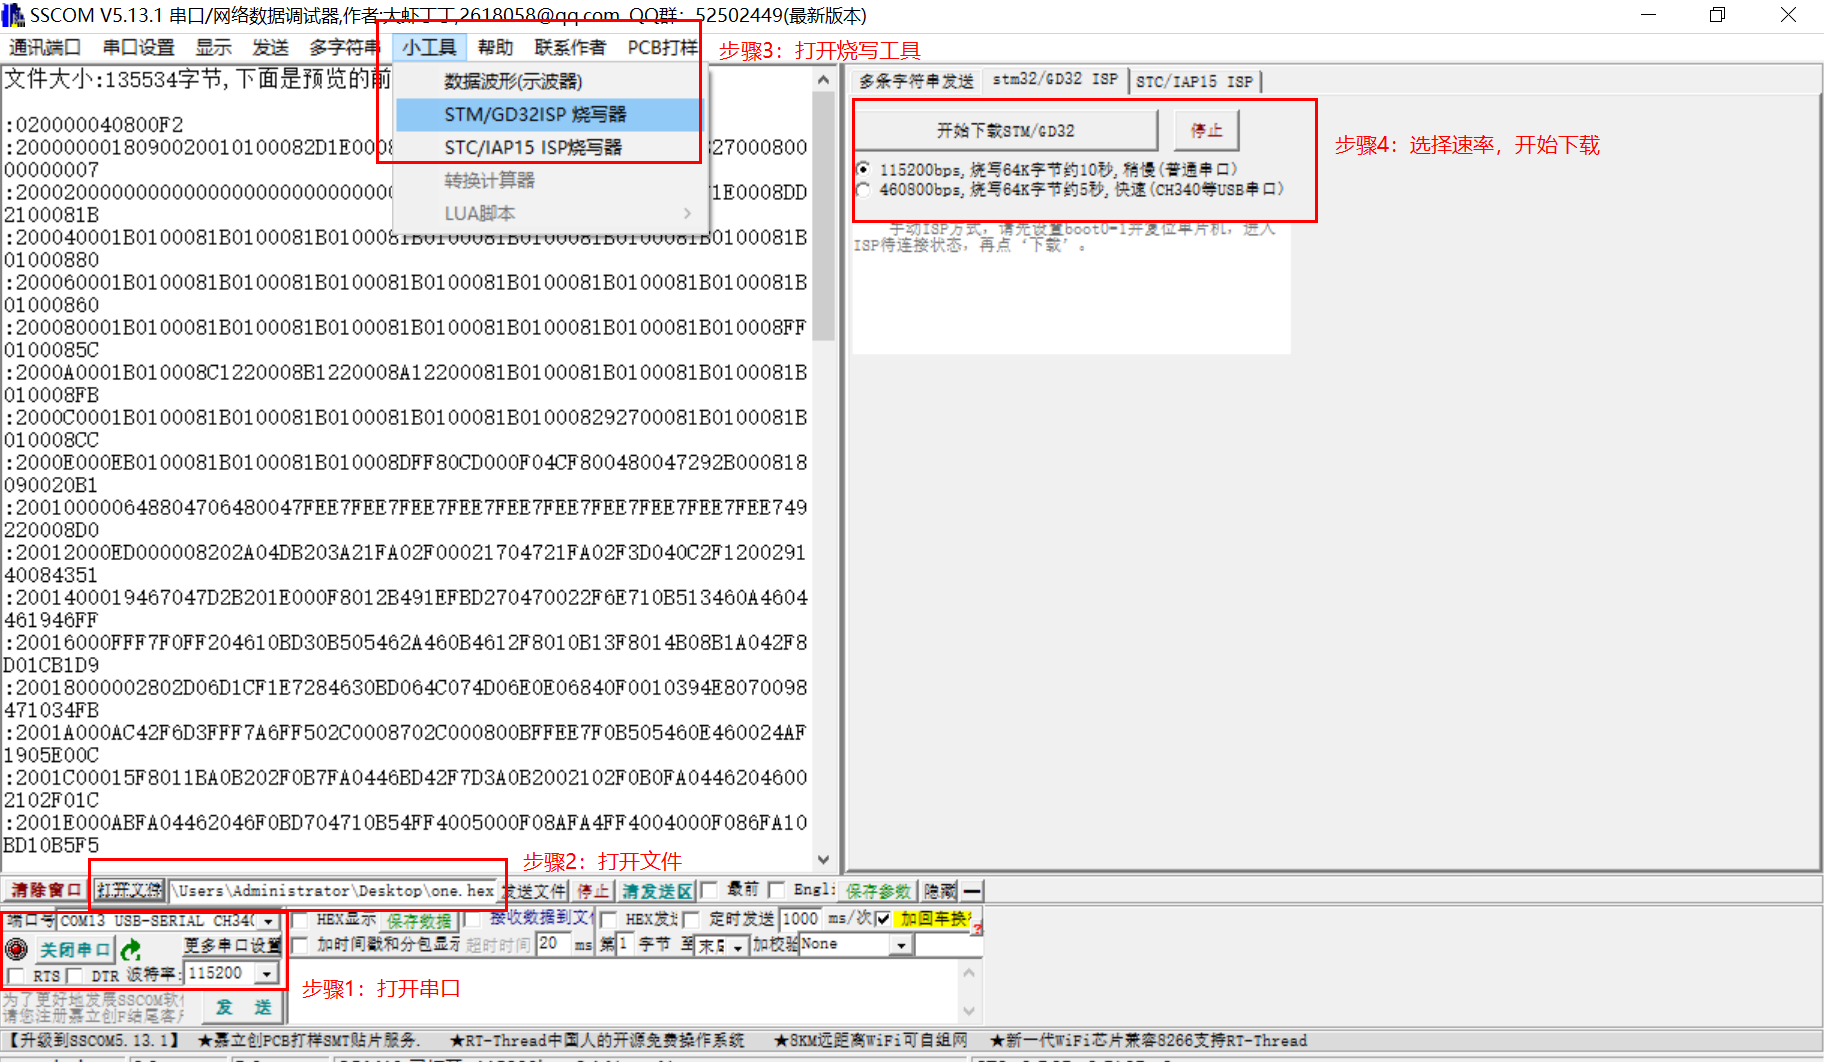
Task: Click the receive area scrollbar down arrow
Action: click(x=823, y=859)
